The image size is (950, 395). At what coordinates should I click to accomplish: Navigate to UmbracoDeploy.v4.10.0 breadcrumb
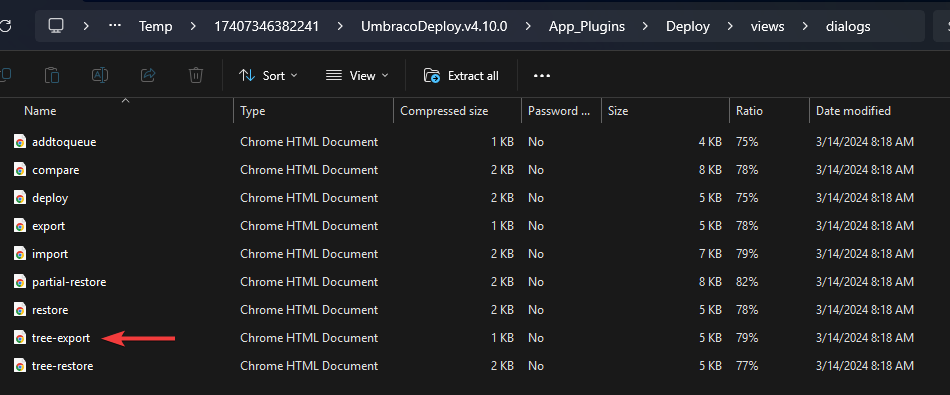coord(434,26)
